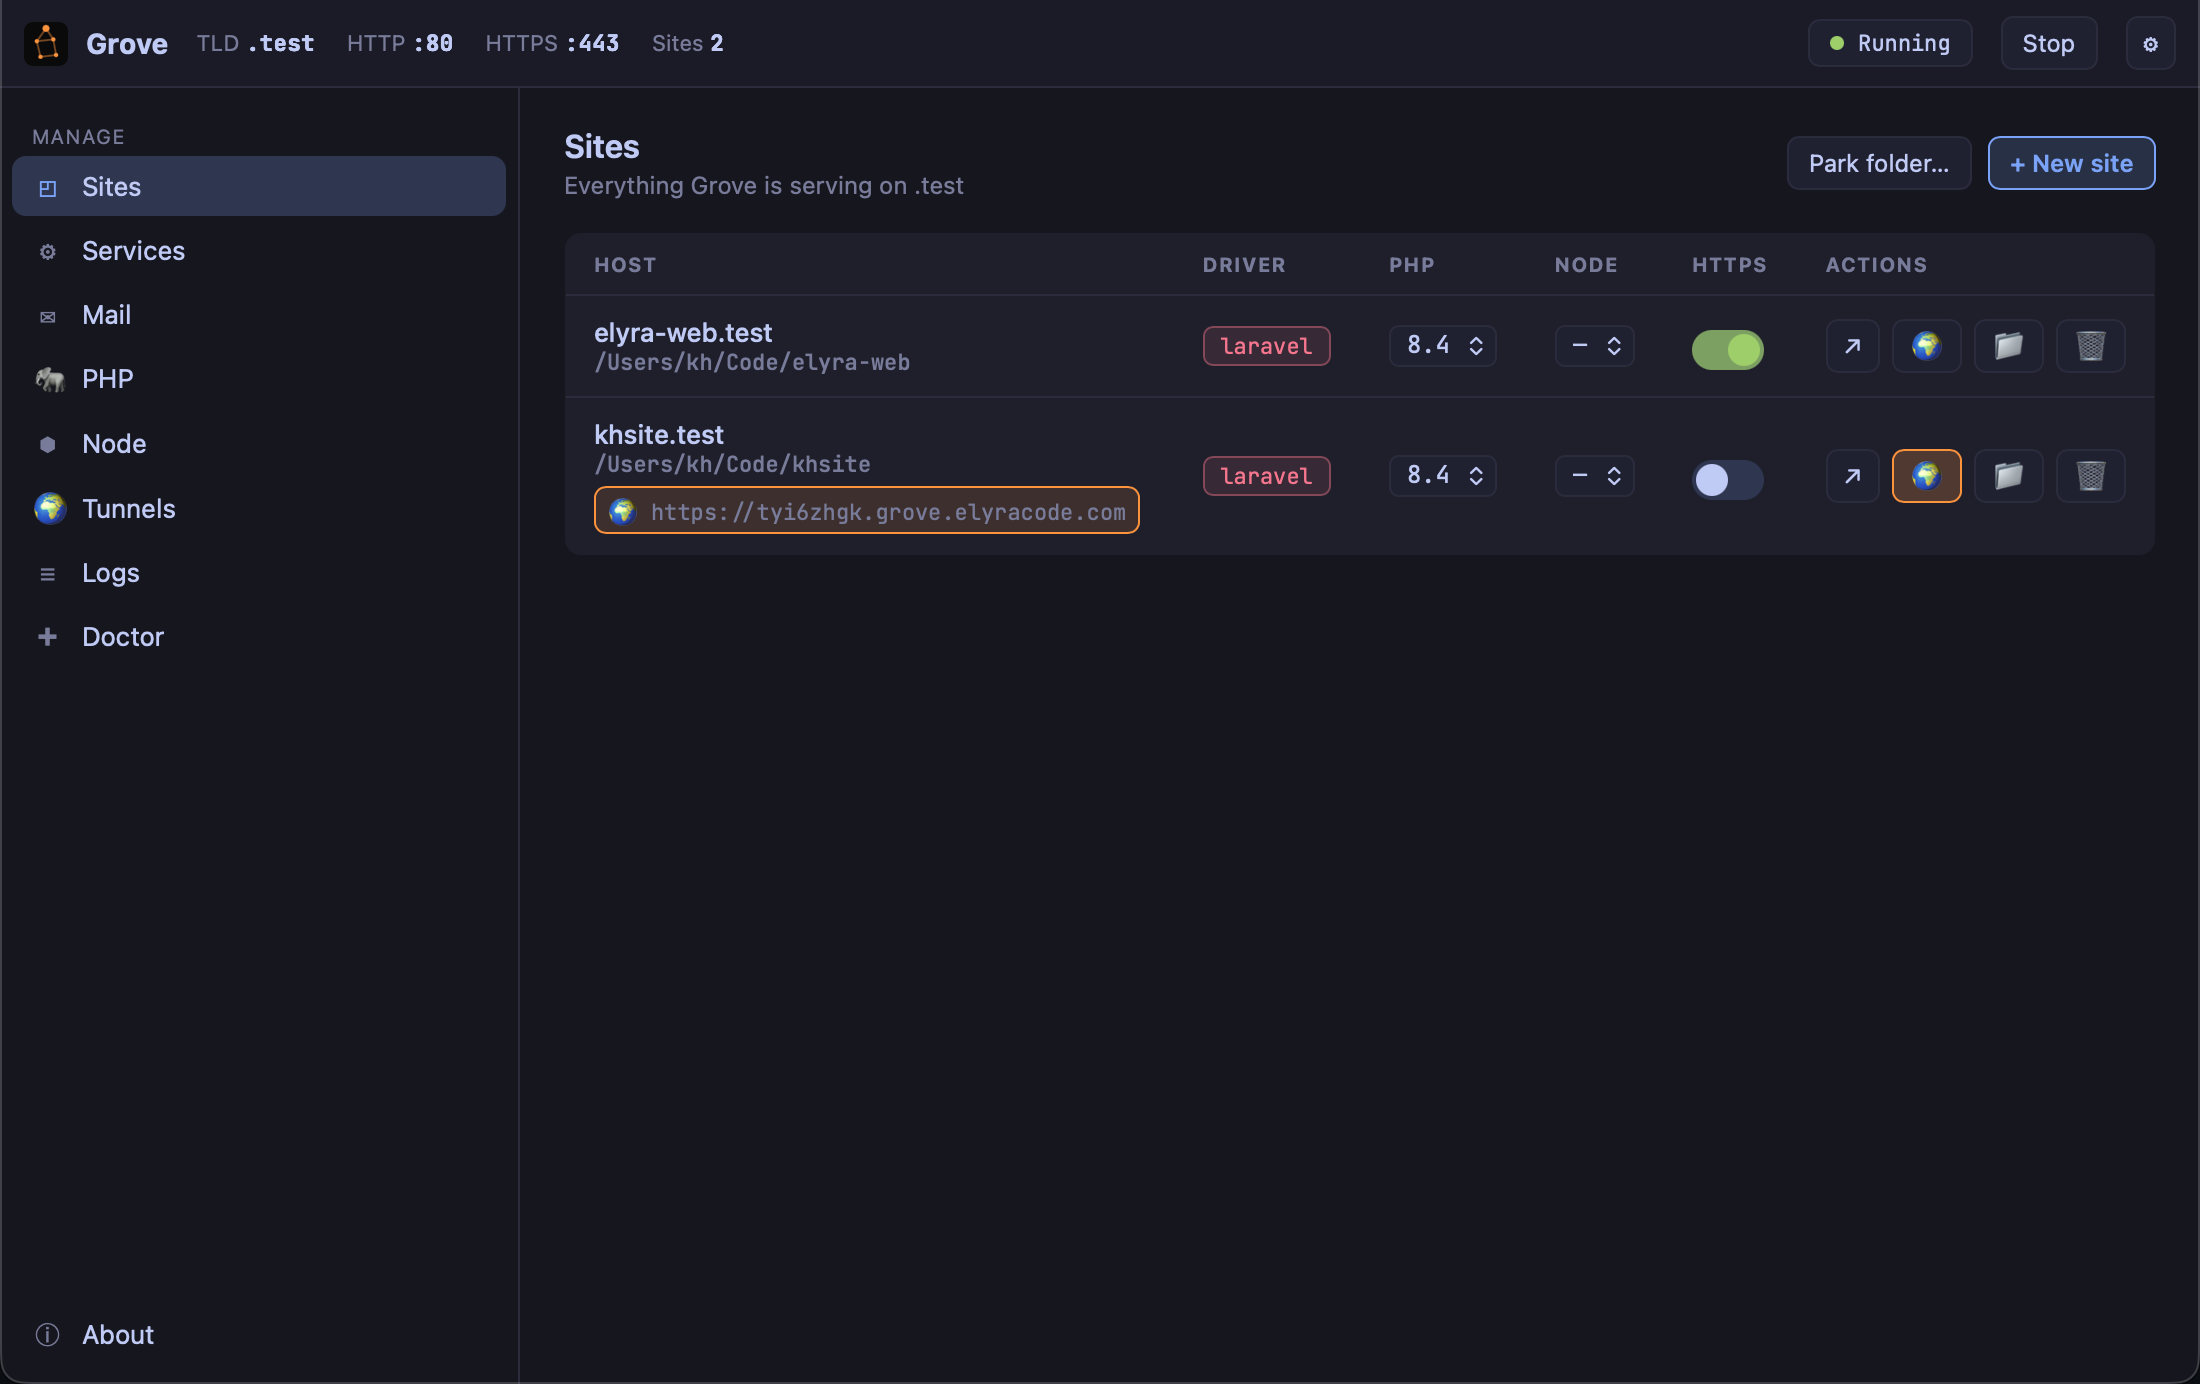Click Sites 2 counter in header
This screenshot has width=2200, height=1384.
(688, 43)
